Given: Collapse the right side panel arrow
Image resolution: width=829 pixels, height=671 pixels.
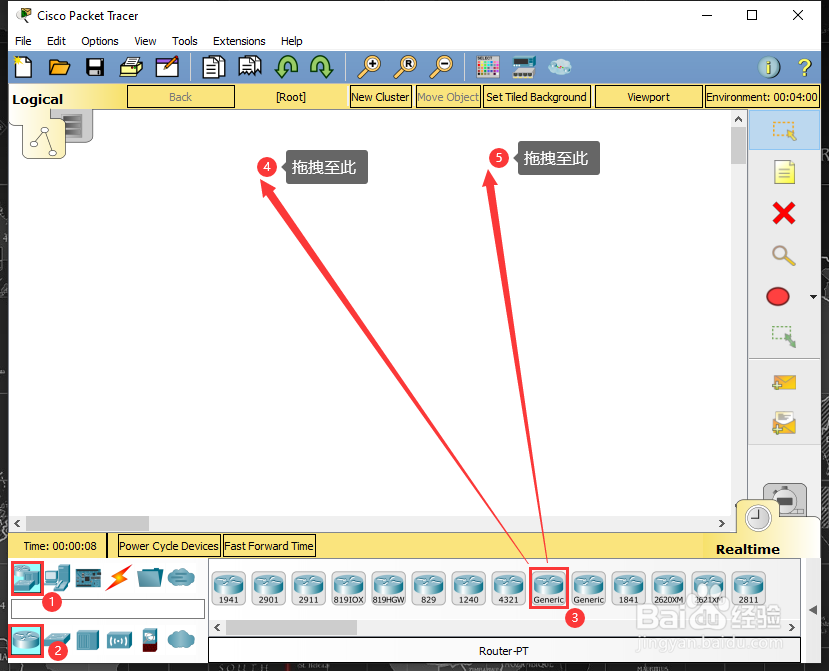Looking at the screenshot, I should (x=813, y=610).
